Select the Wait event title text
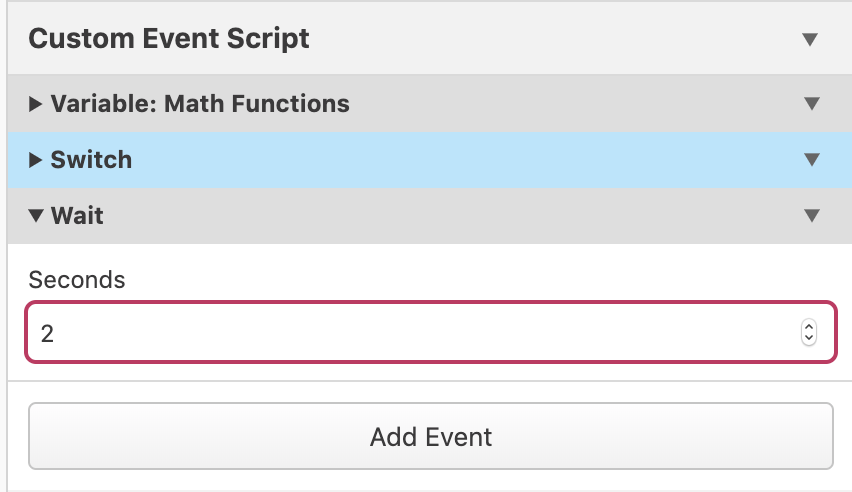The width and height of the screenshot is (852, 492). [x=77, y=216]
